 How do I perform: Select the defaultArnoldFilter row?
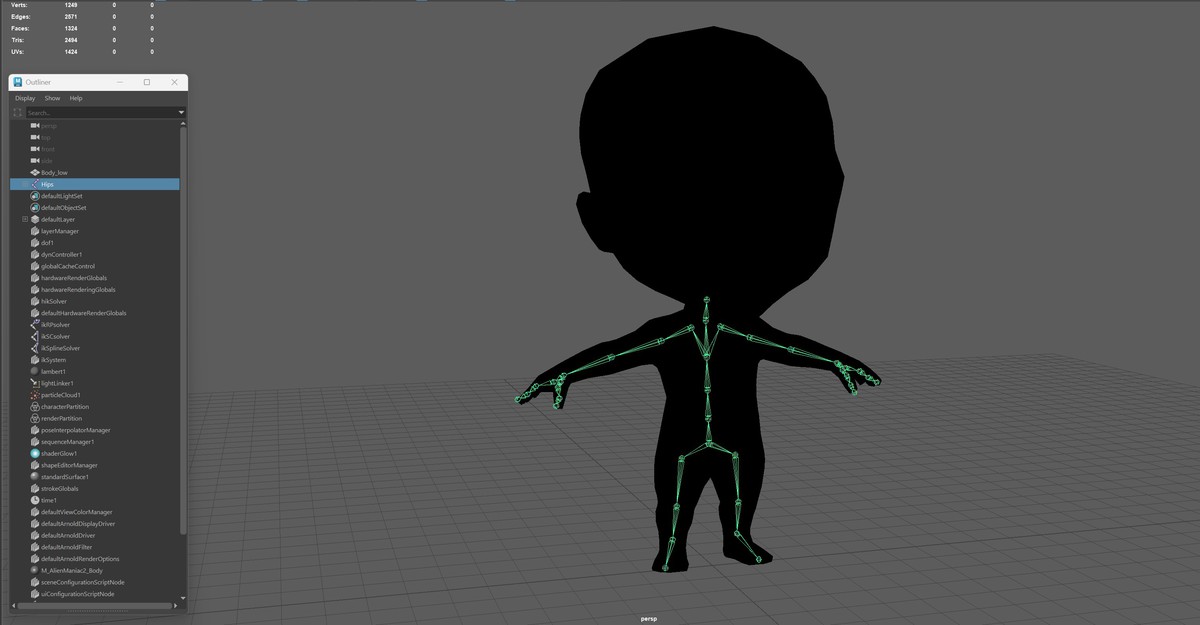(x=95, y=547)
